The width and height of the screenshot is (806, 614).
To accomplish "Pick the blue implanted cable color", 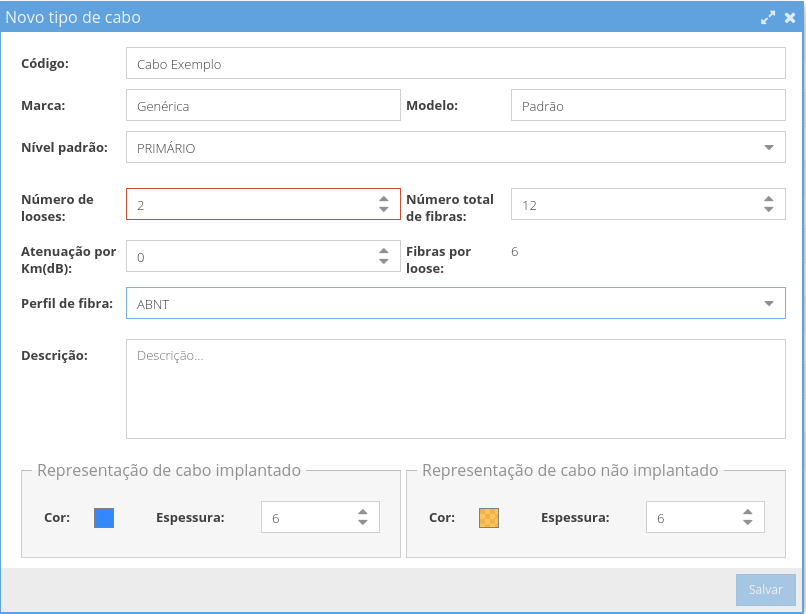I will click(x=104, y=518).
